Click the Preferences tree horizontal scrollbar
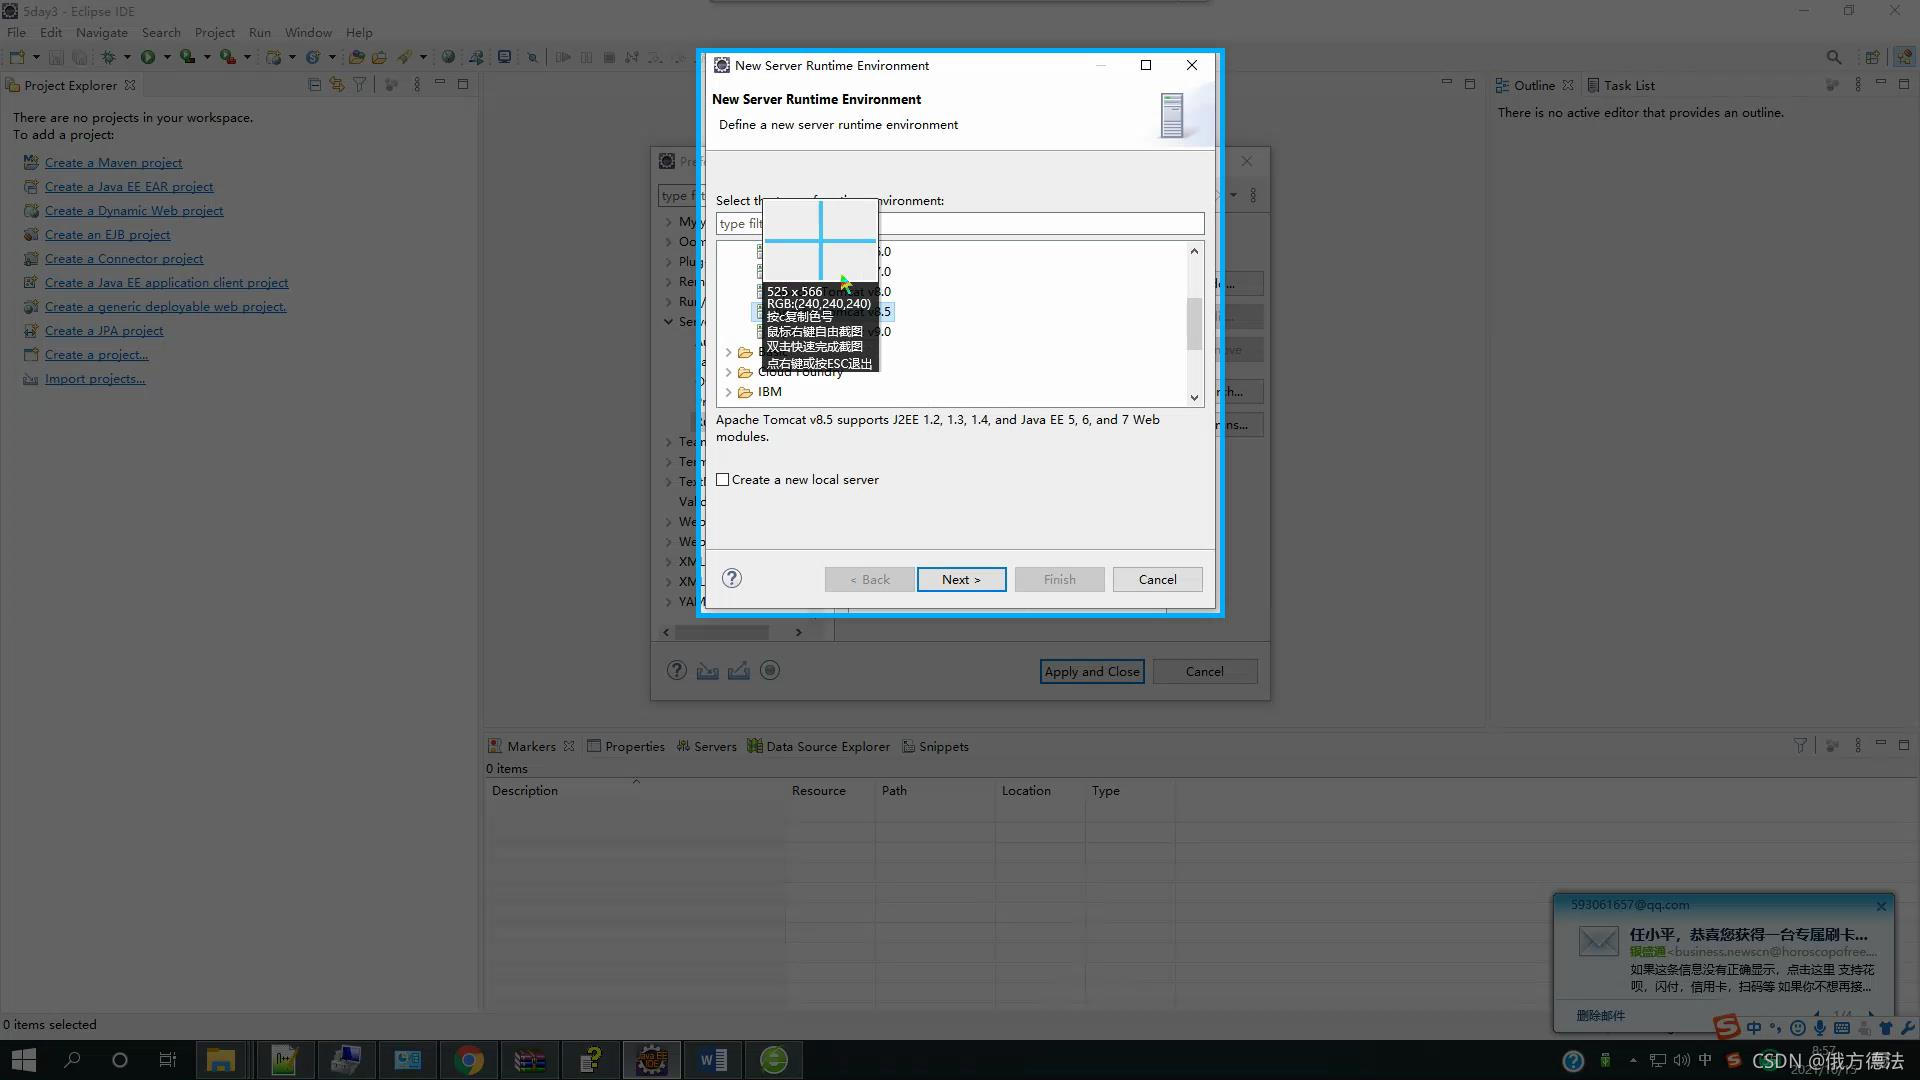The width and height of the screenshot is (1920, 1080). (x=722, y=632)
